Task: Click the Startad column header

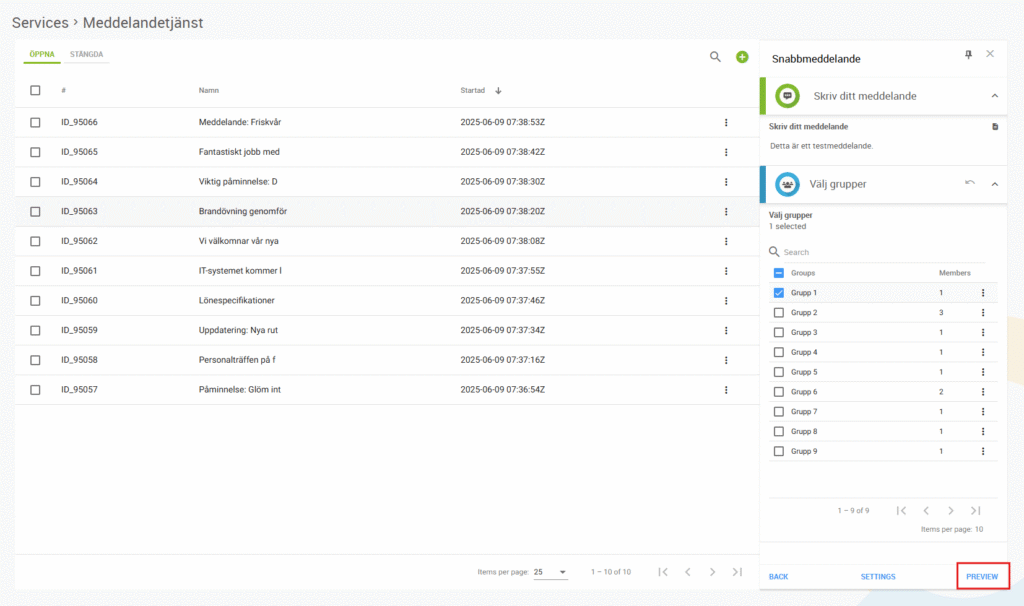Action: coord(472,91)
